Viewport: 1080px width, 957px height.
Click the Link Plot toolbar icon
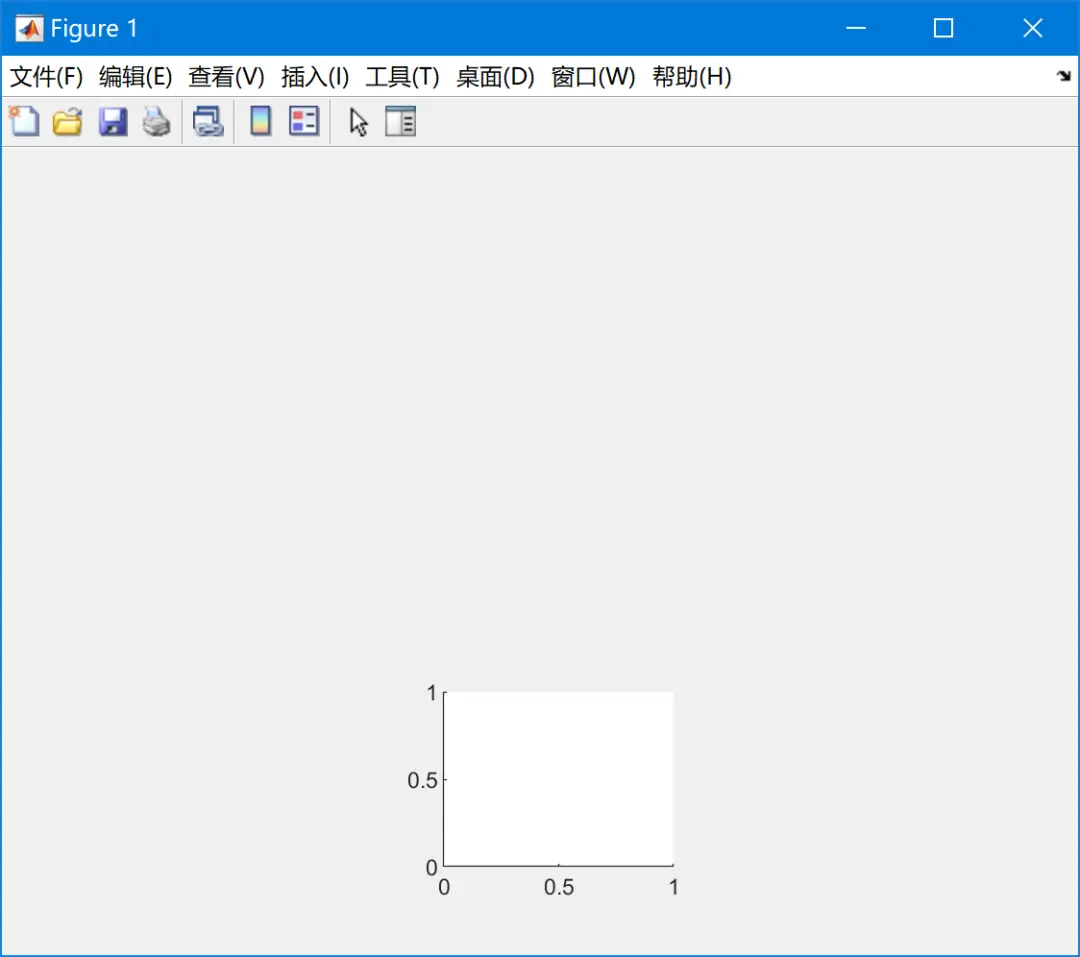click(x=208, y=122)
